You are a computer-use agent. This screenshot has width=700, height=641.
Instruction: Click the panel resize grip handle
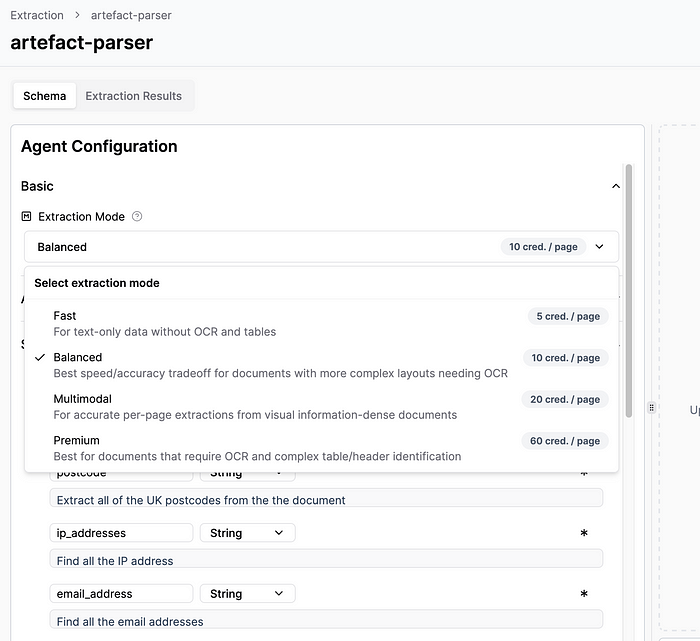651,408
